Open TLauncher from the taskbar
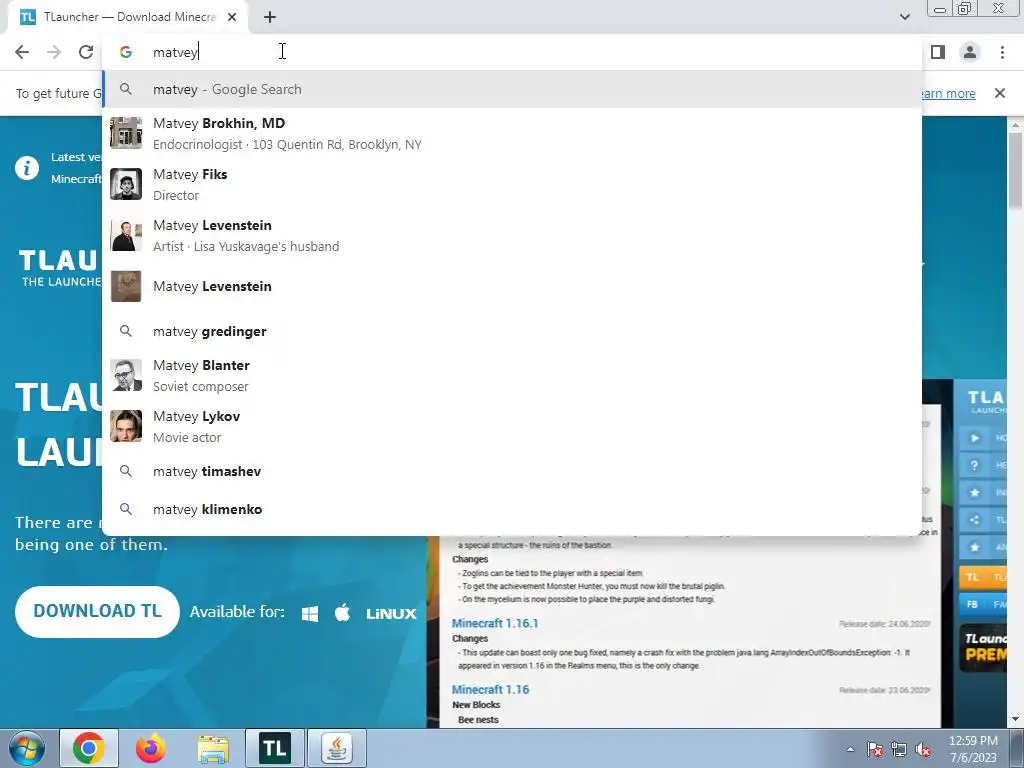 pos(275,748)
